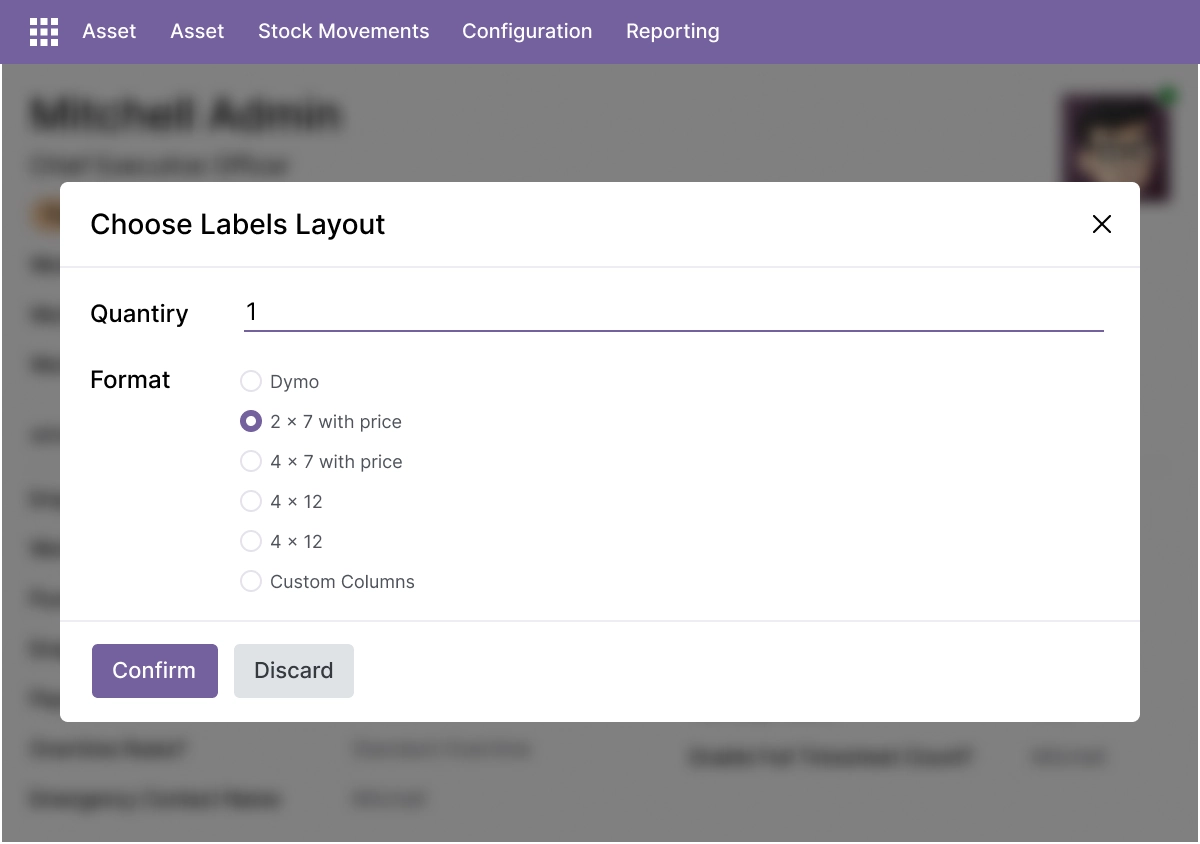Confirm the label layout

pos(155,671)
